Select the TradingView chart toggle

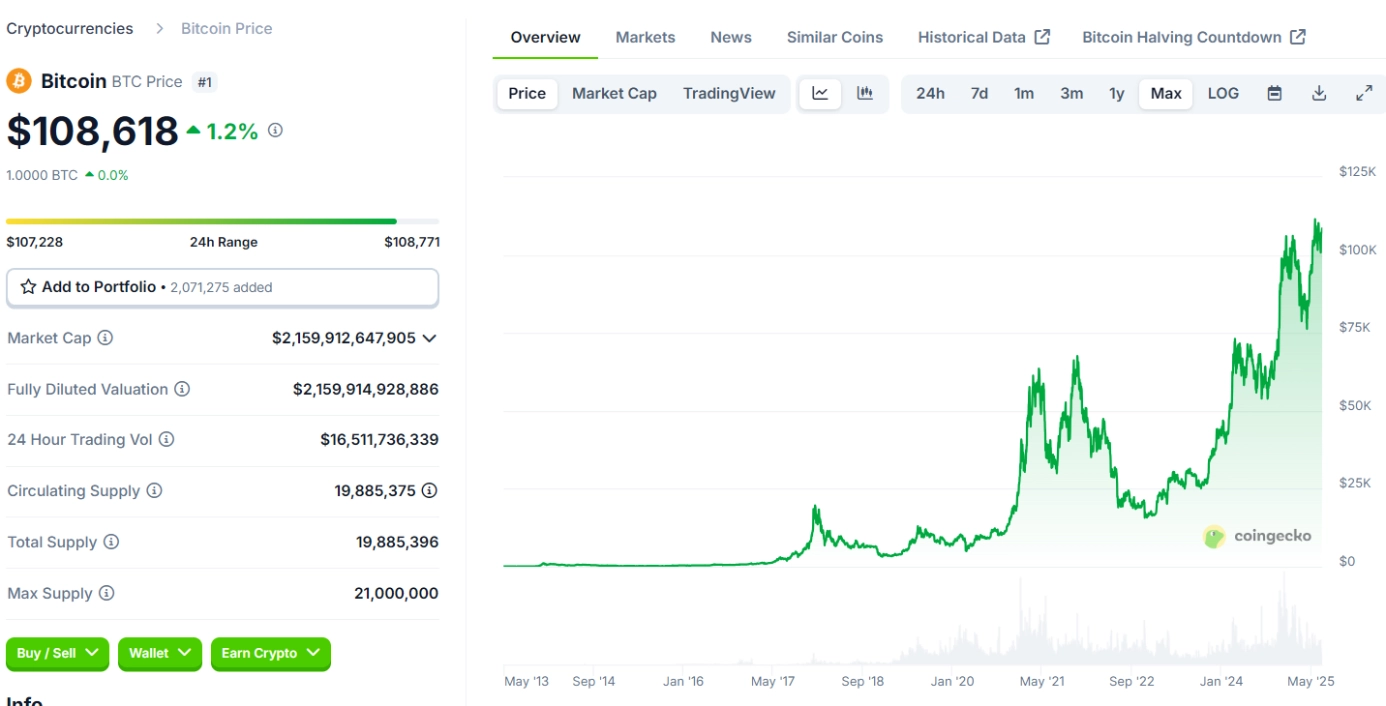click(729, 93)
